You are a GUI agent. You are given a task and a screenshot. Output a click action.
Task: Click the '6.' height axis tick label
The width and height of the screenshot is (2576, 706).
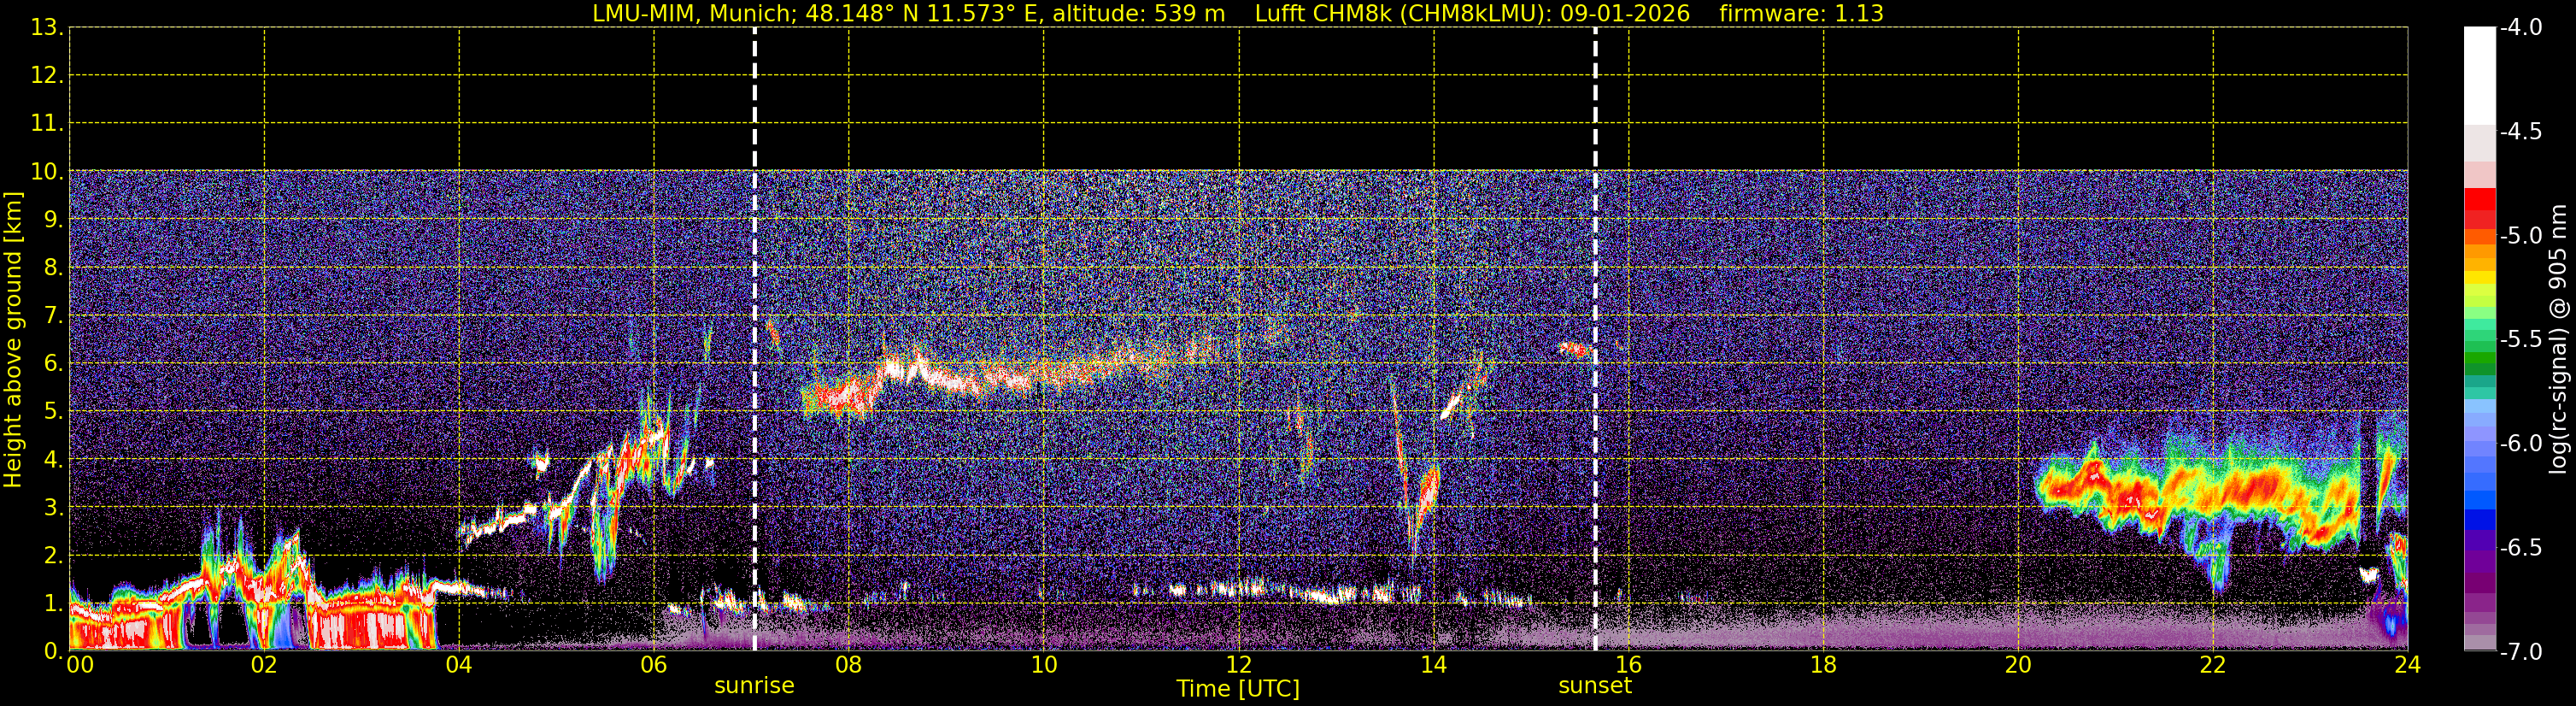click(x=54, y=364)
